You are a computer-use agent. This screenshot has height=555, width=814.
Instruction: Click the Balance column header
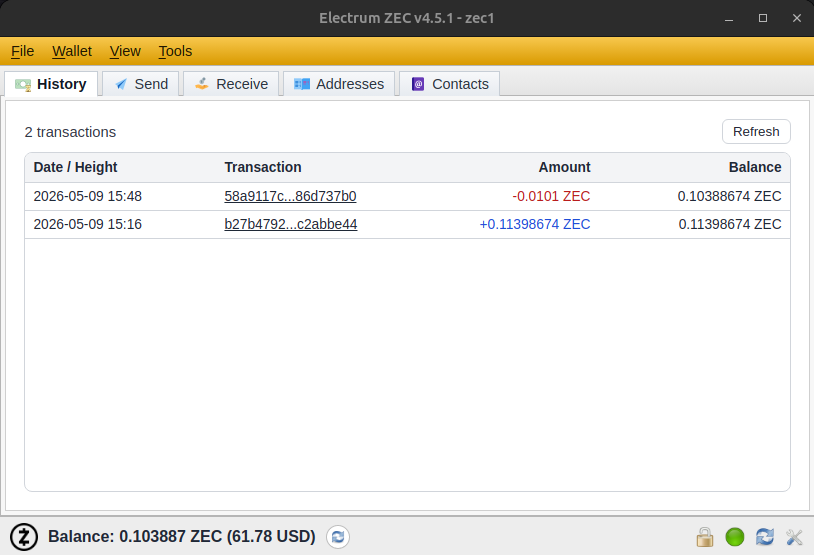(755, 167)
